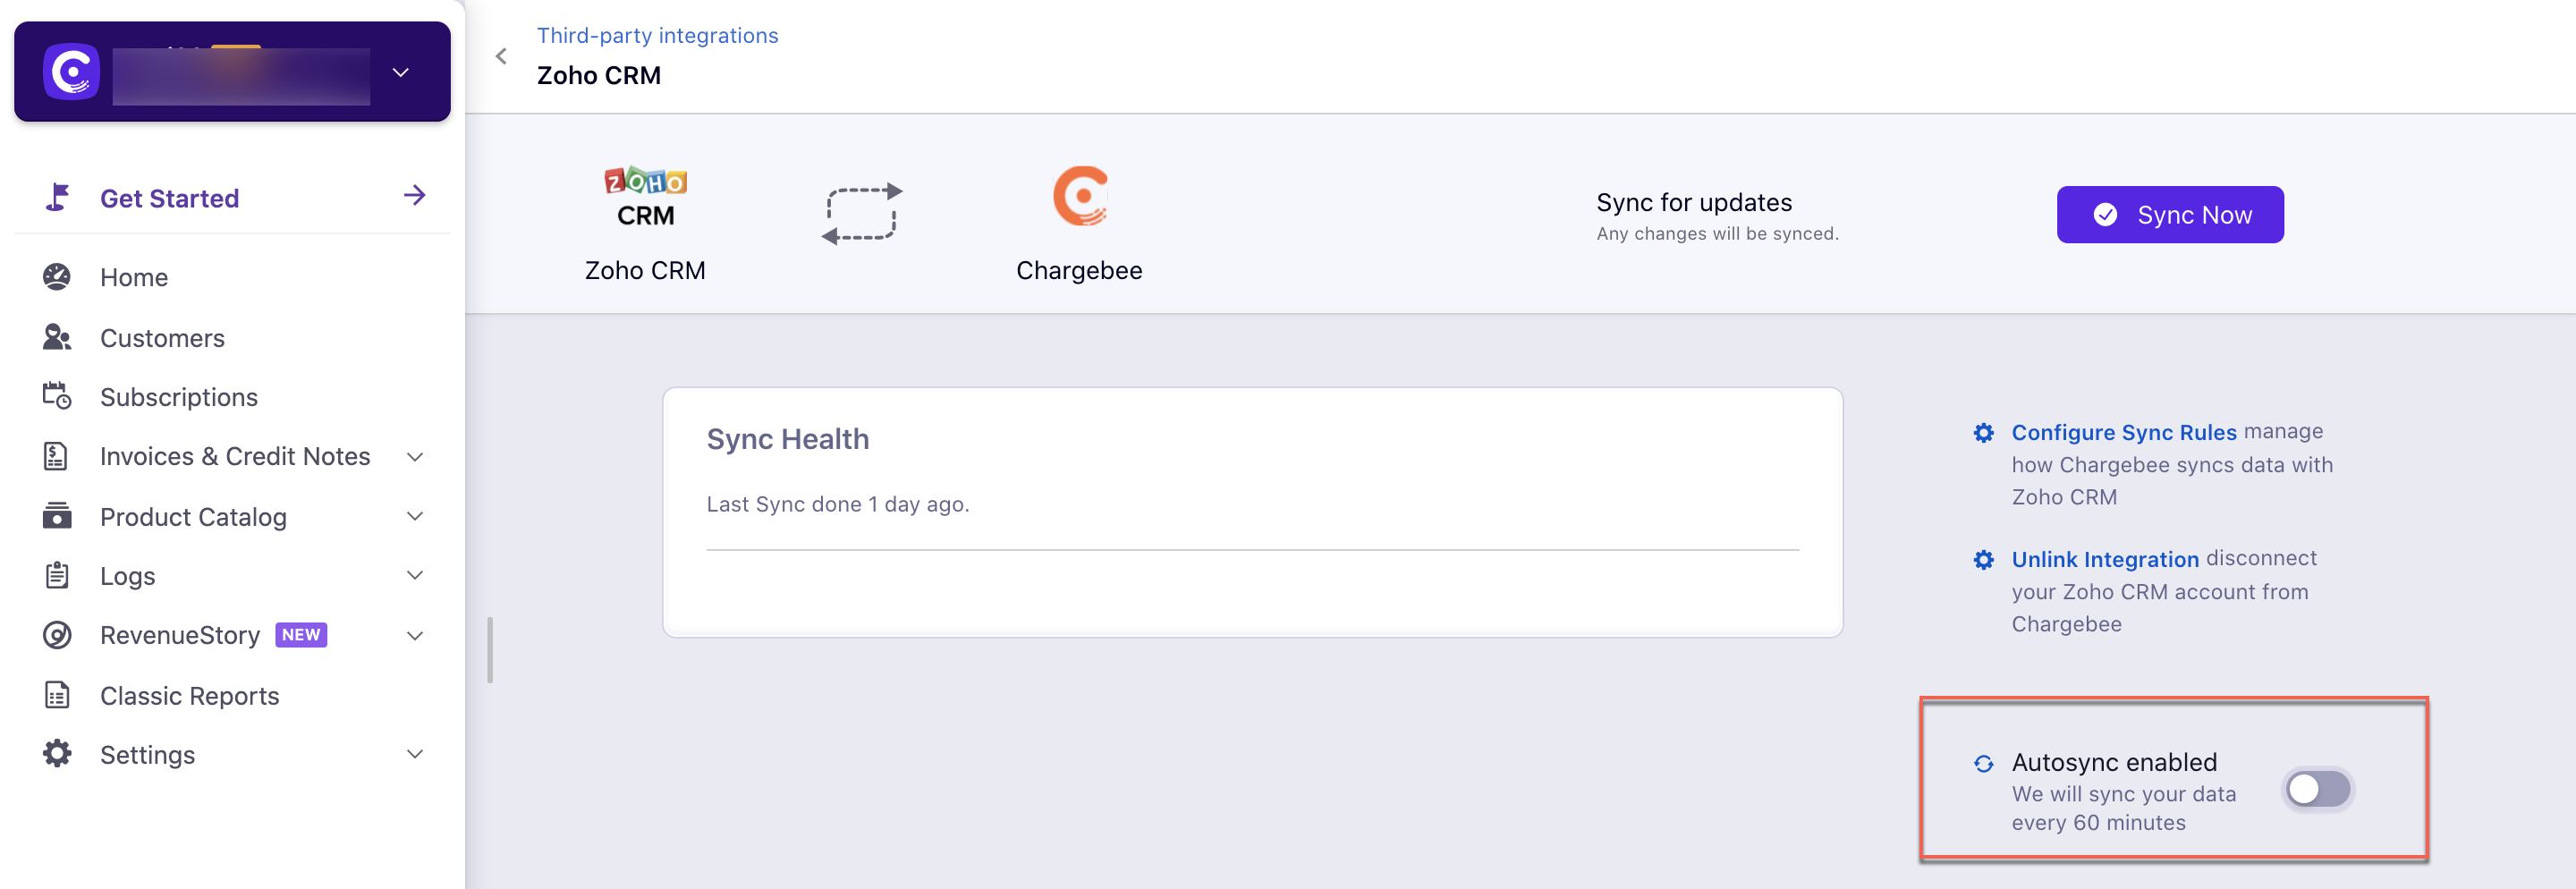Go to Subscriptions in the sidebar
The image size is (2576, 889).
pos(179,397)
